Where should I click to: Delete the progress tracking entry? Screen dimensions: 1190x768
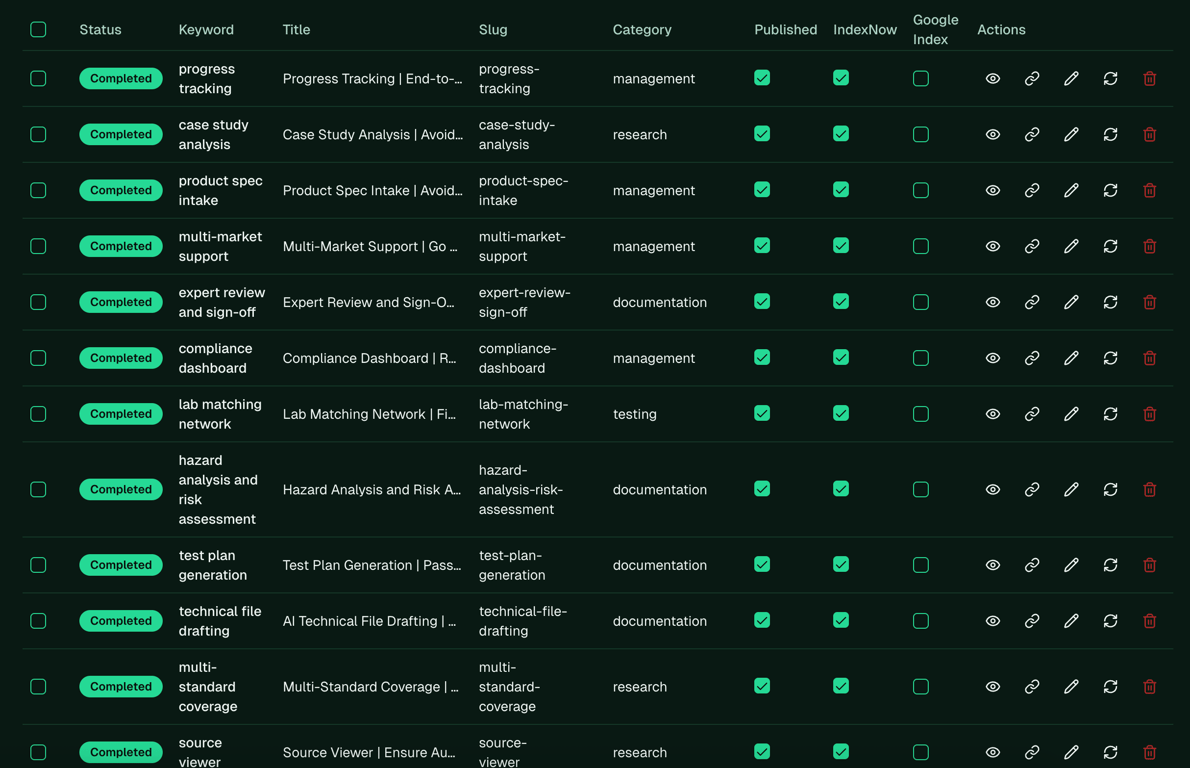[x=1150, y=79]
